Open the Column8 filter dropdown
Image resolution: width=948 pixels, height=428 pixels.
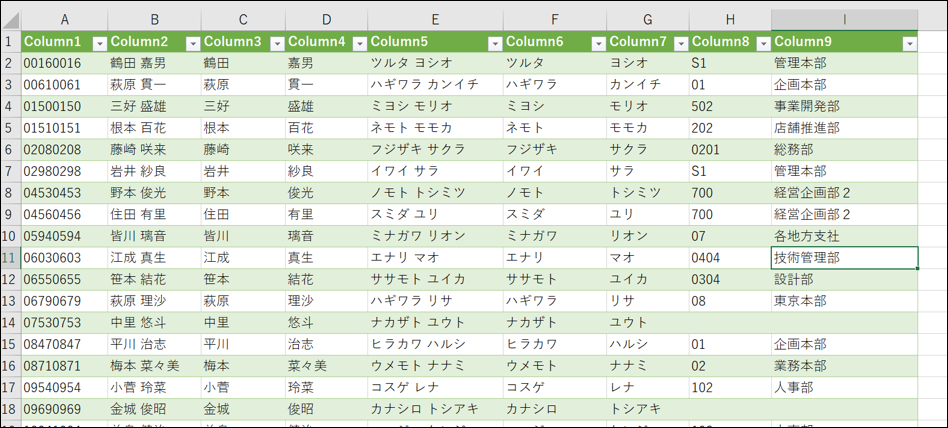tap(761, 42)
